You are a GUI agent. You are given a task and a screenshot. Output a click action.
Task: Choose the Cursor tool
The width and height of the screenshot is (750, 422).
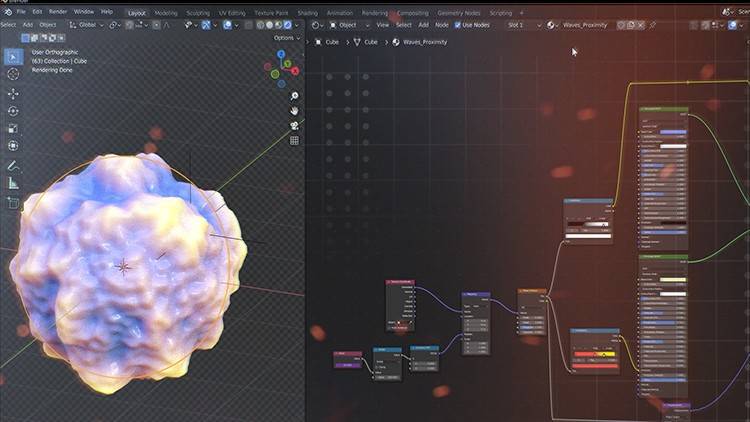tap(13, 74)
